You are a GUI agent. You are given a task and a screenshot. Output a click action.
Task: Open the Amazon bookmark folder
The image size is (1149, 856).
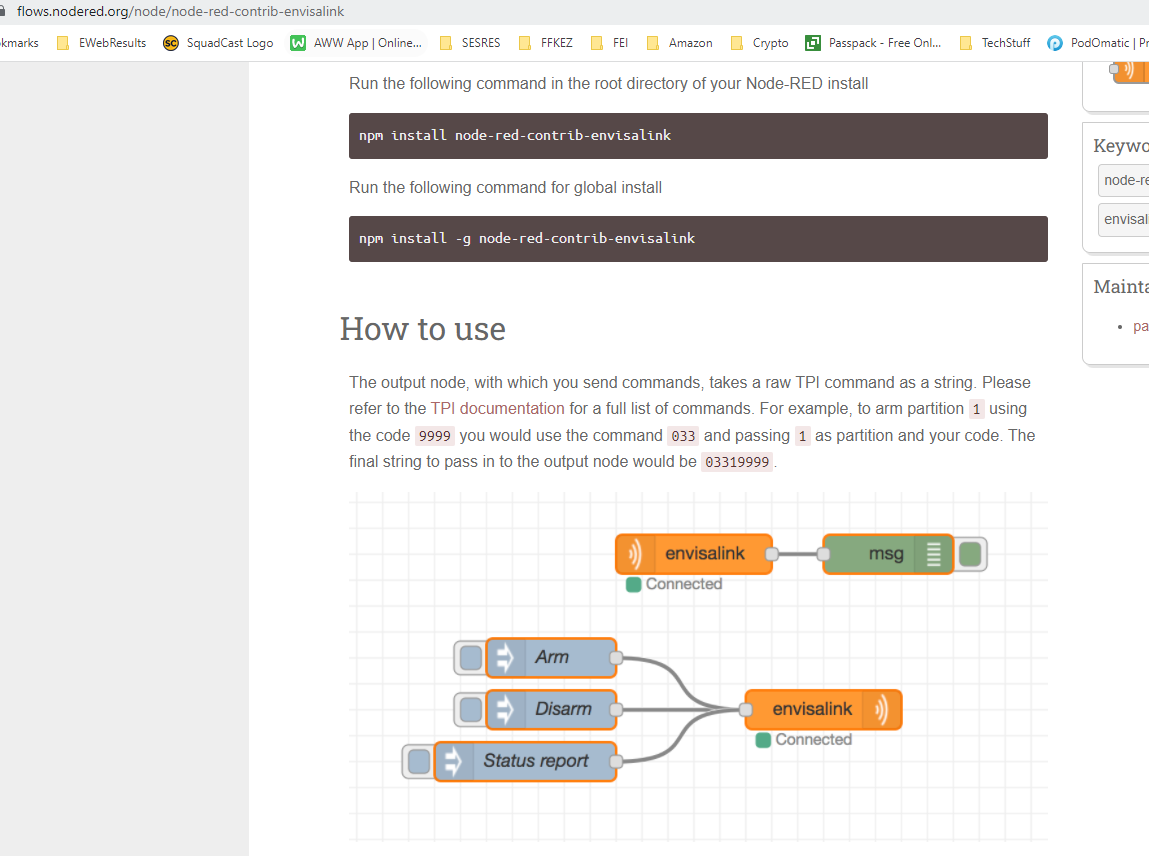pos(679,43)
